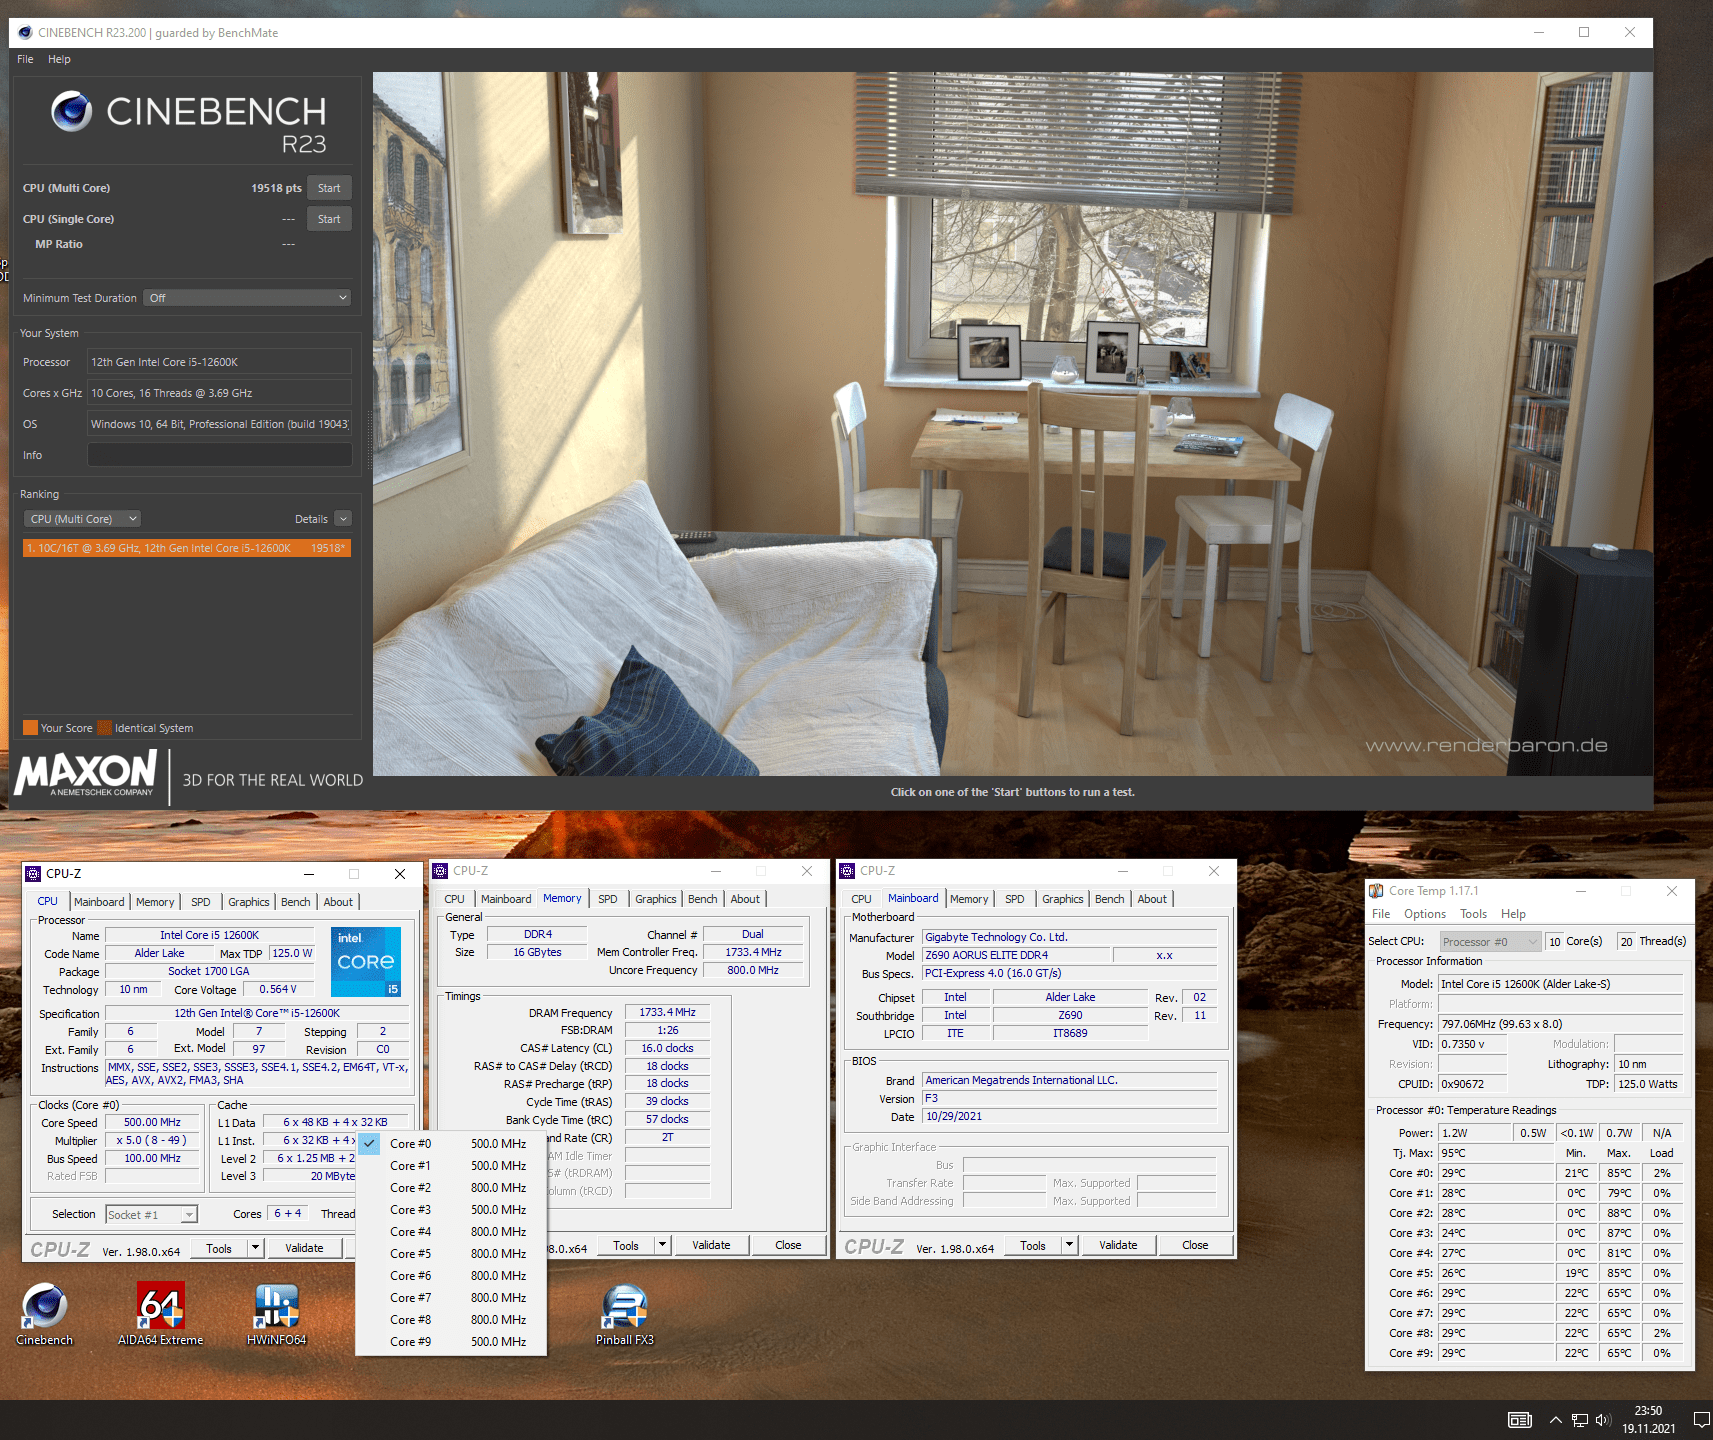Click the 19518 pts multi core score
Image resolution: width=1713 pixels, height=1440 pixels.
pyautogui.click(x=276, y=188)
